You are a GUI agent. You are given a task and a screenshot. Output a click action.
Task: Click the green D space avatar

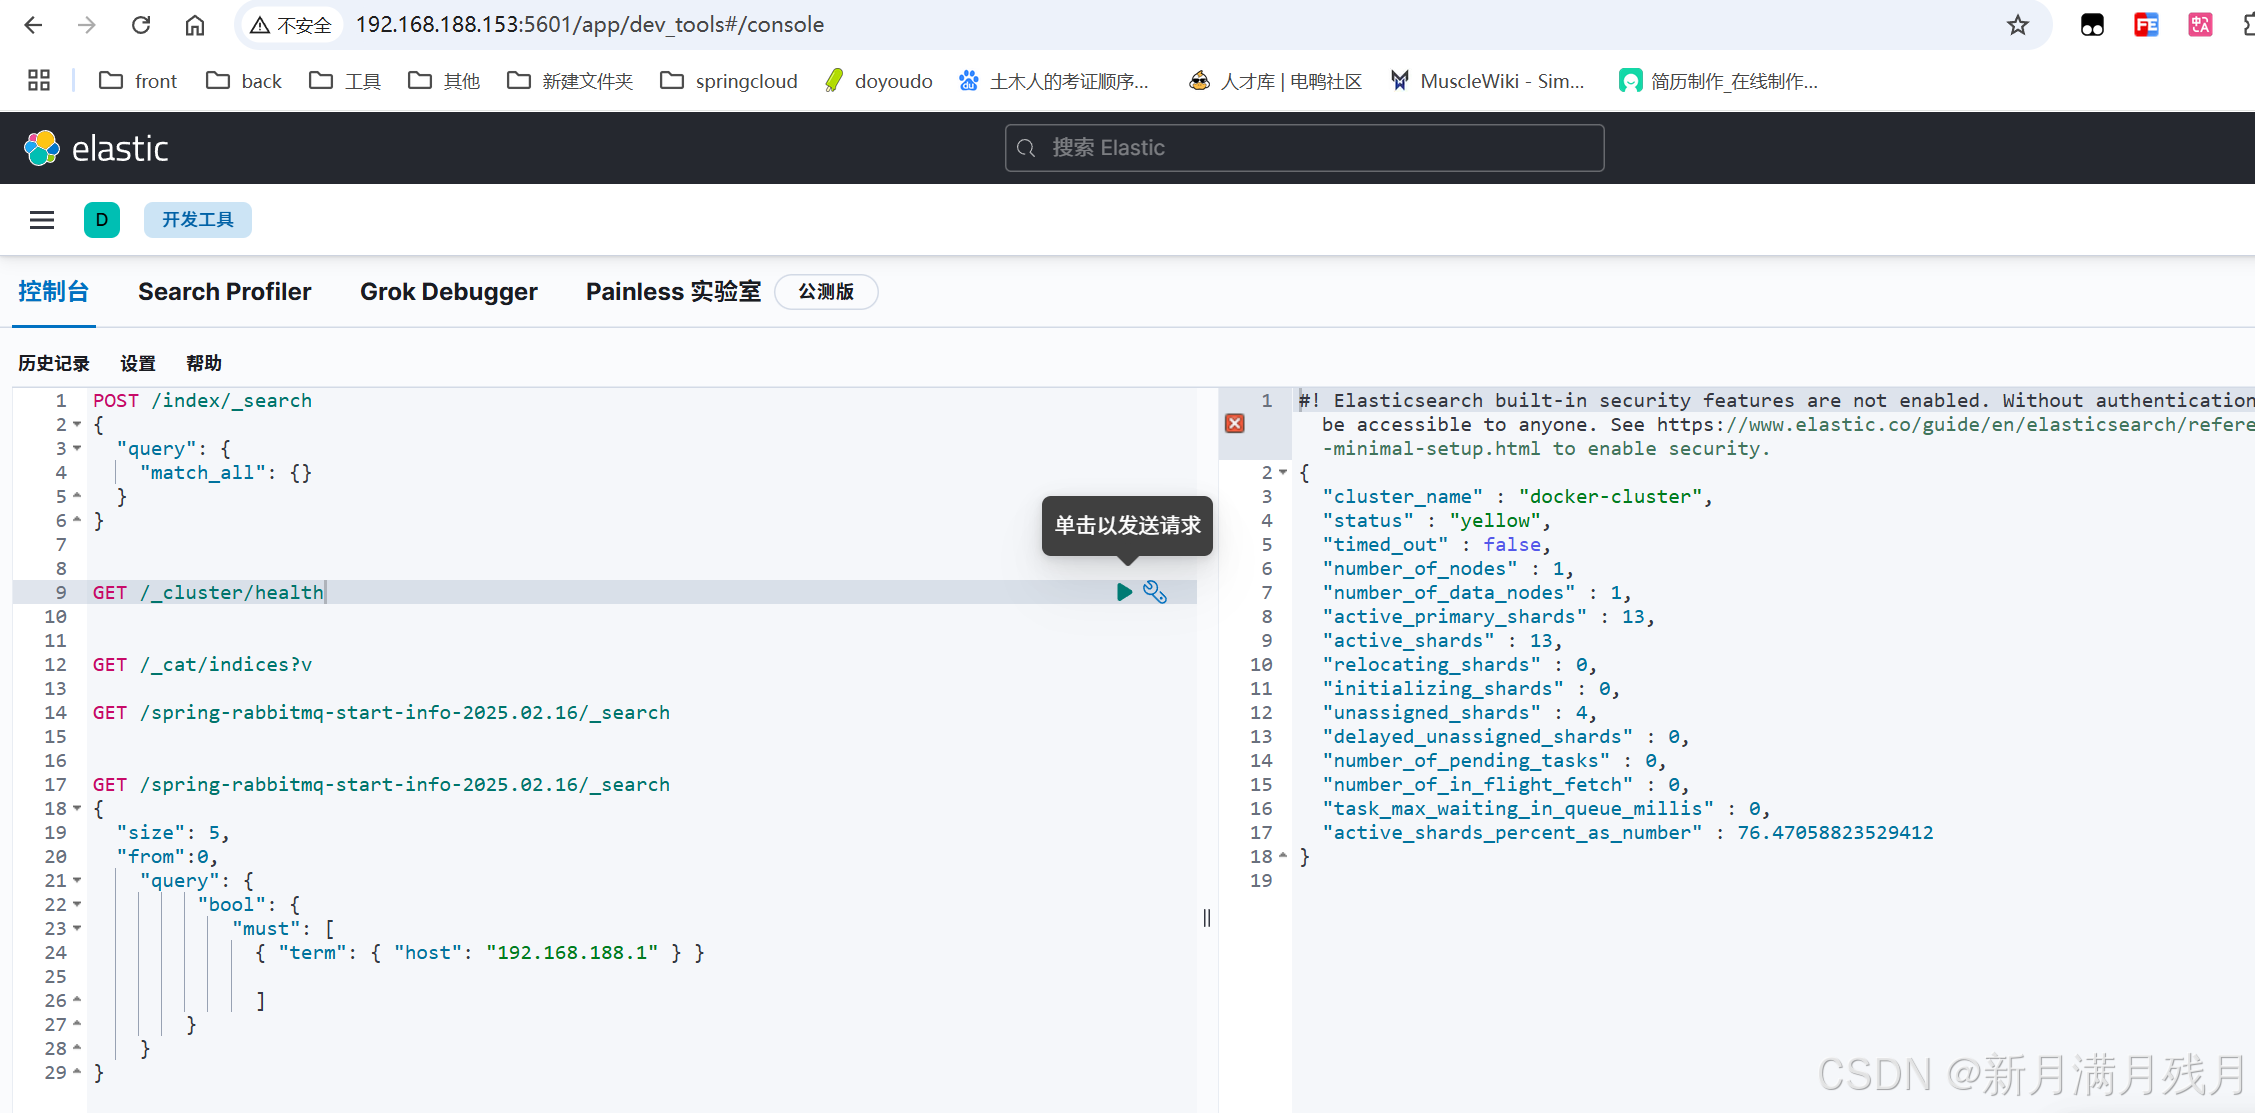[101, 220]
